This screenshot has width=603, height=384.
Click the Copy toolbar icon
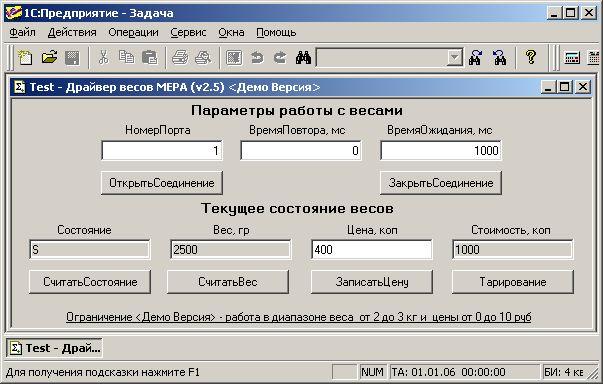[x=126, y=58]
